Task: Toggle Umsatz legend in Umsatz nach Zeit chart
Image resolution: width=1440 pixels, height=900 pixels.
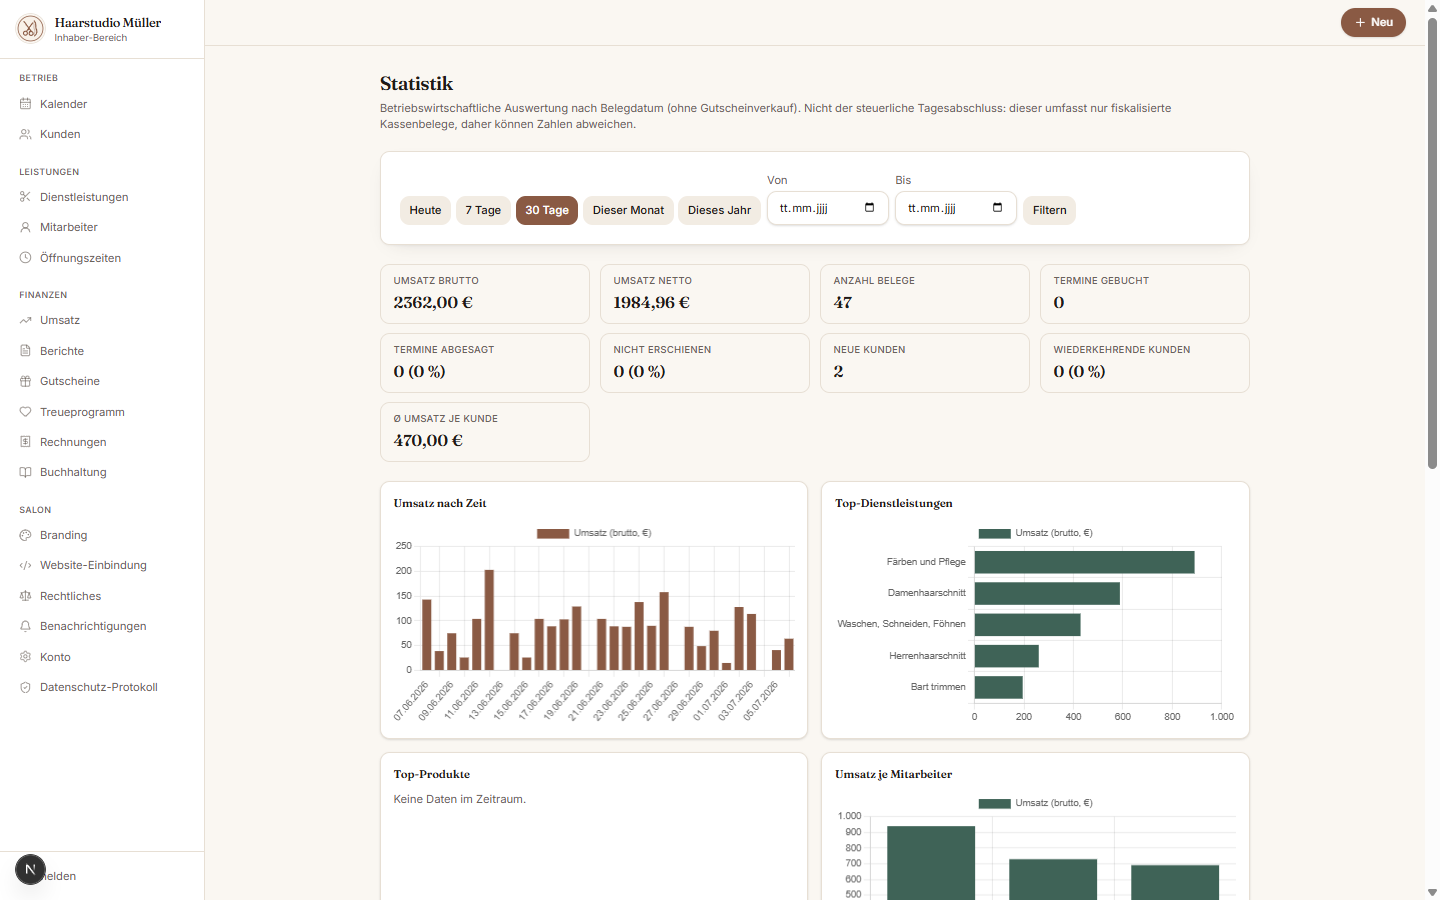Action: coord(594,533)
